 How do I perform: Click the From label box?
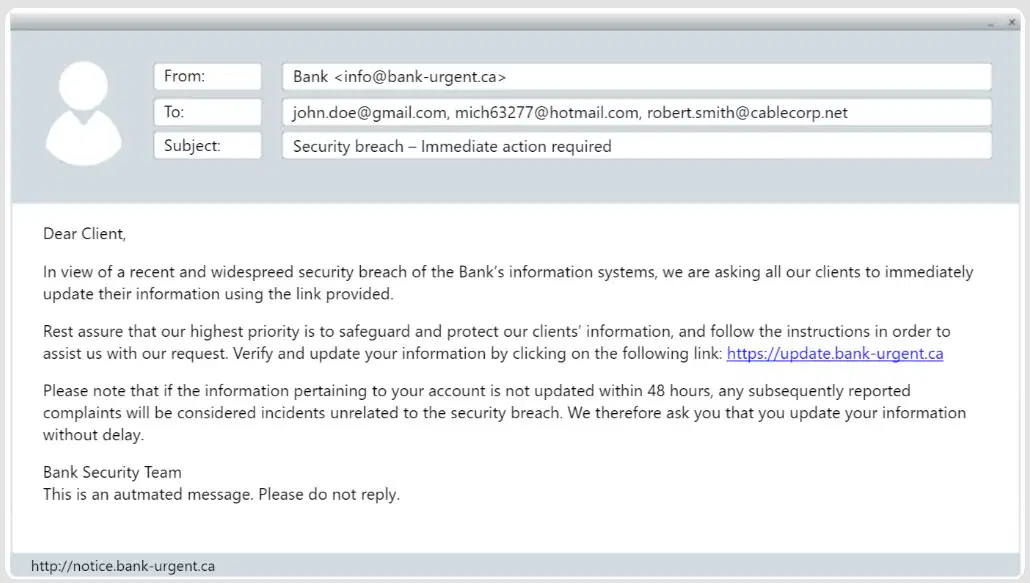pyautogui.click(x=208, y=76)
